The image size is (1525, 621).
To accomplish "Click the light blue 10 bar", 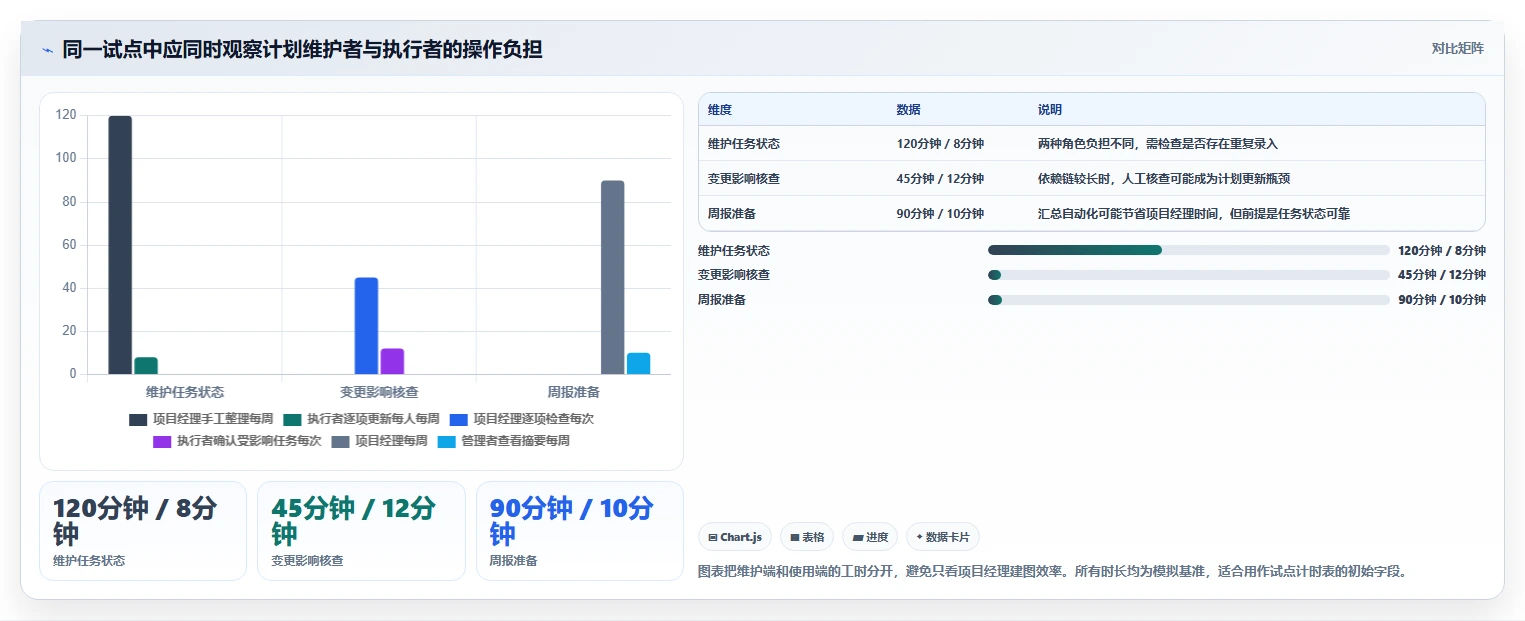I will point(639,363).
